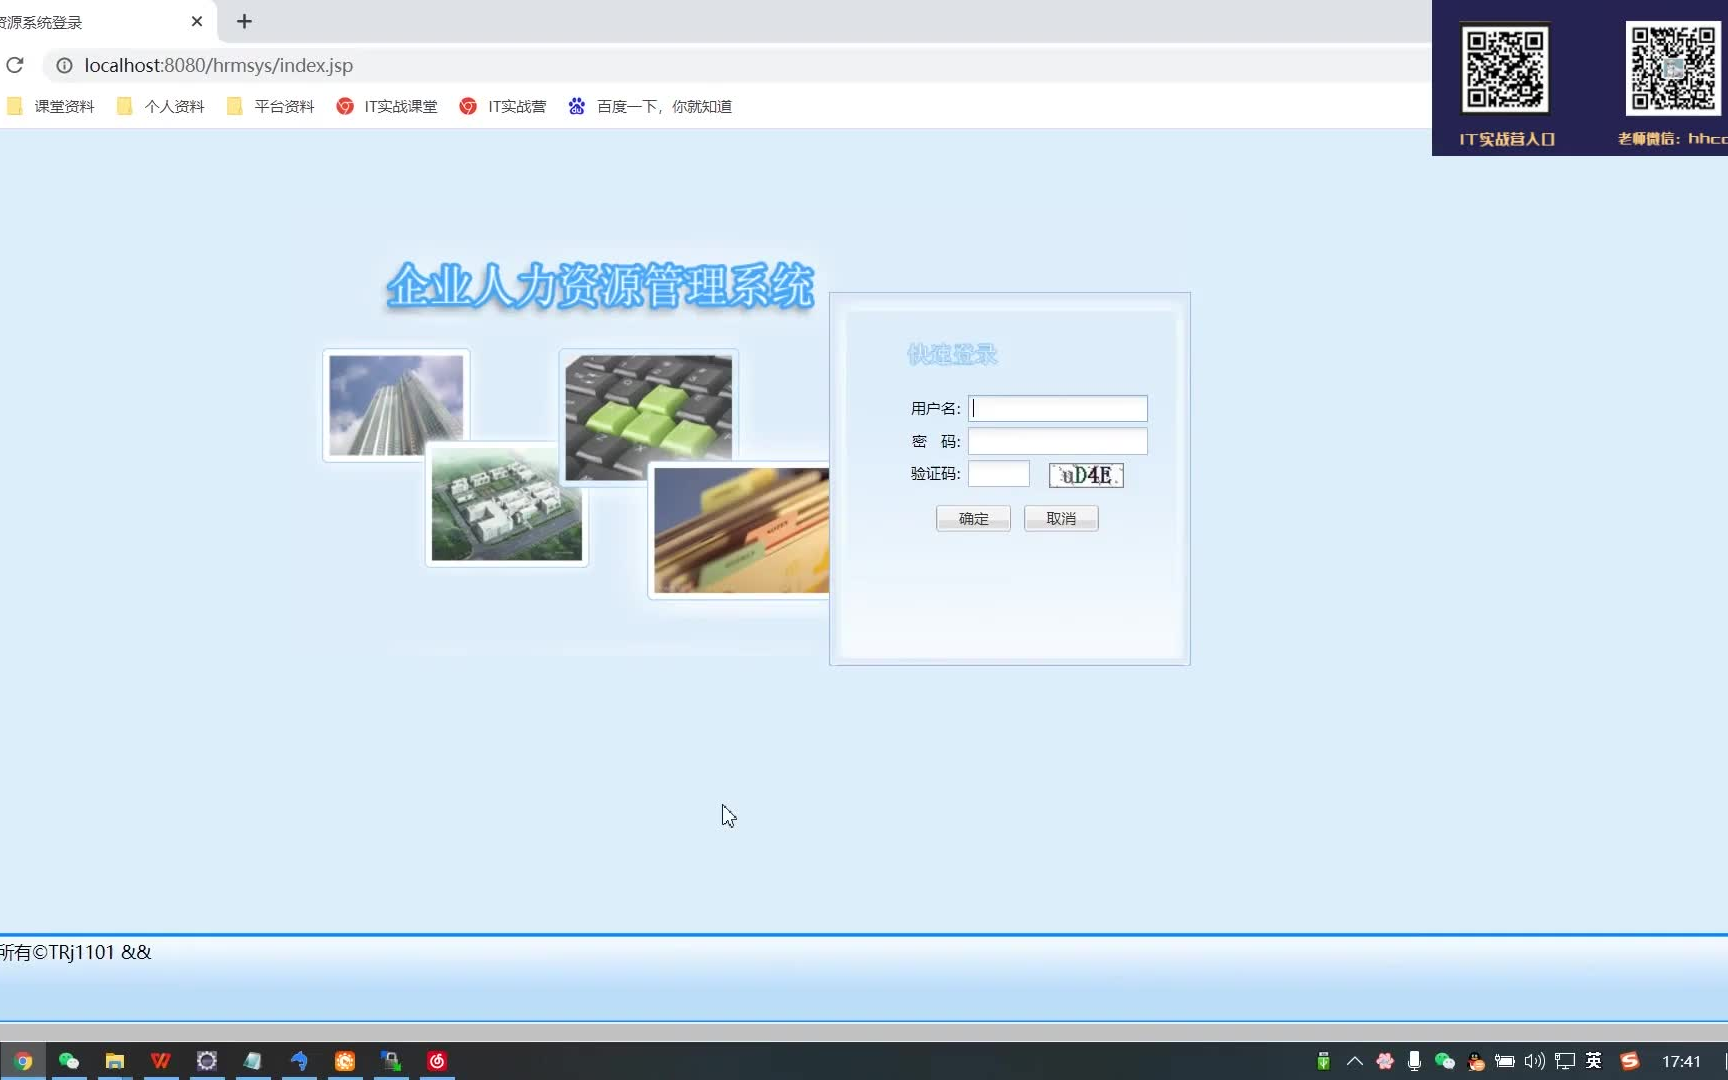Open the 个人资料 bookmark folder

click(x=160, y=106)
